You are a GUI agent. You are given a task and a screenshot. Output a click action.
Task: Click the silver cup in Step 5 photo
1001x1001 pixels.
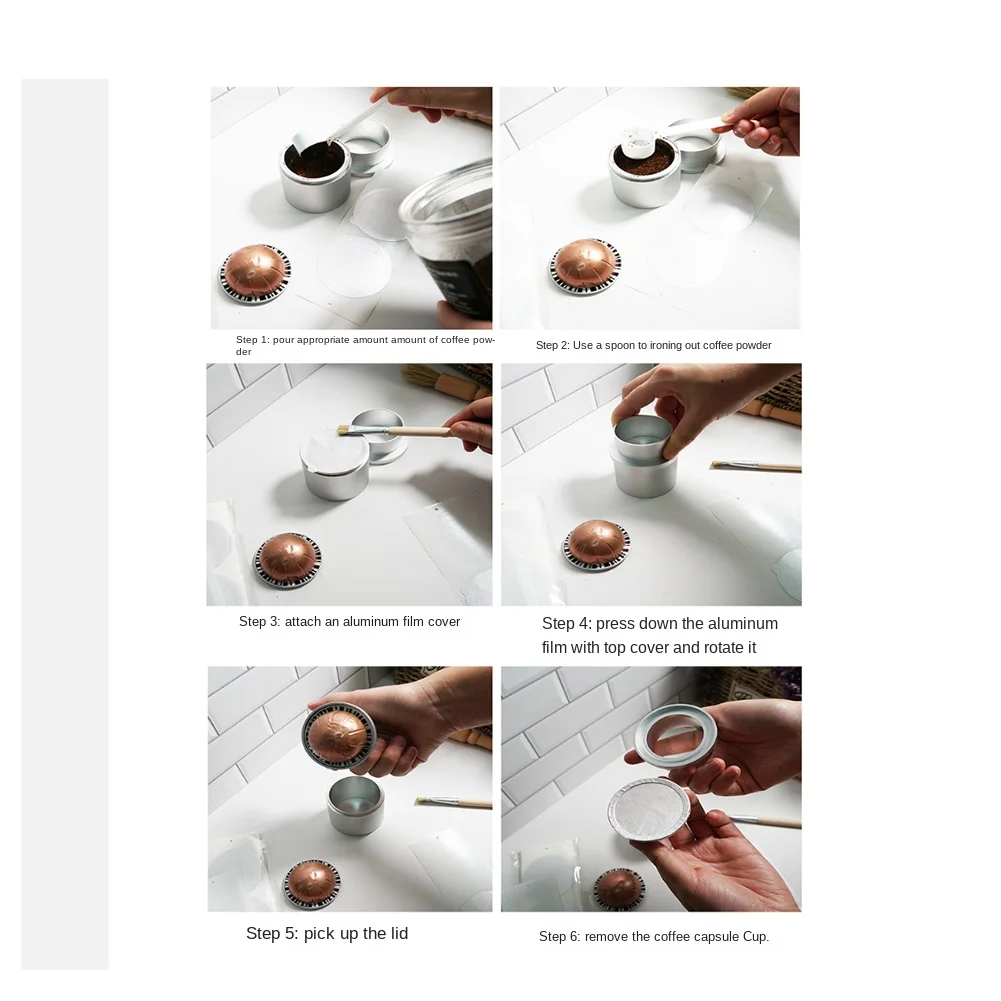pos(355,804)
